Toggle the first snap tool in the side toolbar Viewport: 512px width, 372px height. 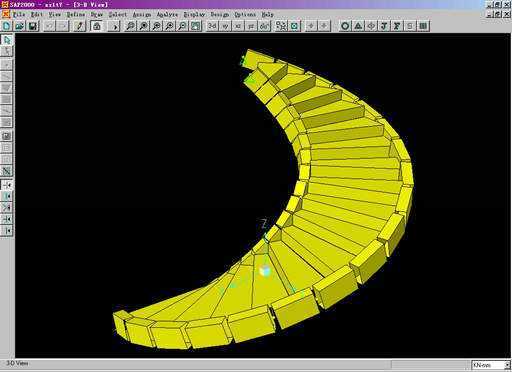[x=7, y=184]
